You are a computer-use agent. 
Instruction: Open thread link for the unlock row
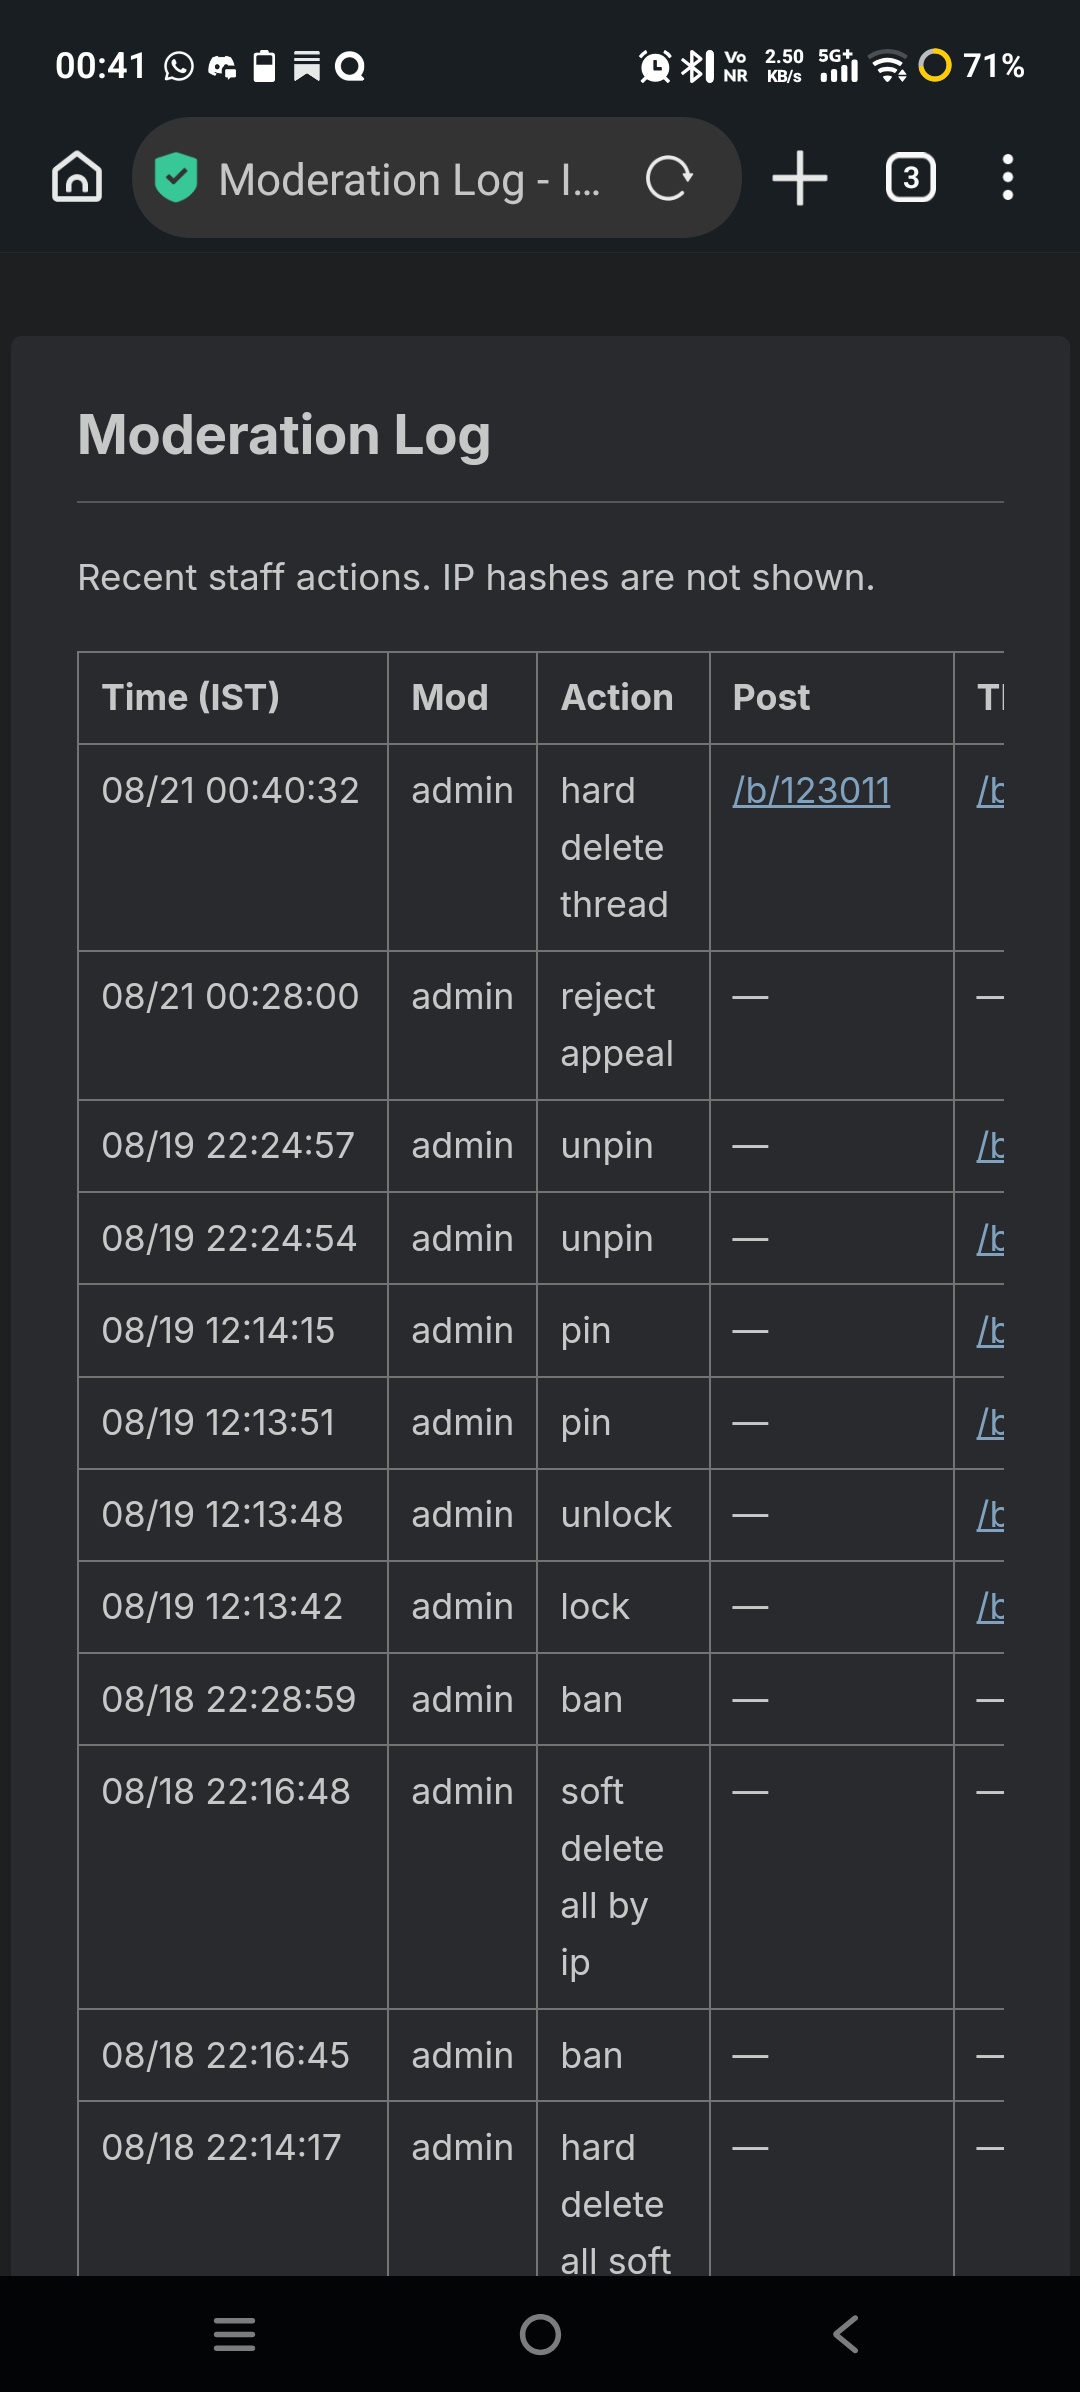(x=990, y=1515)
